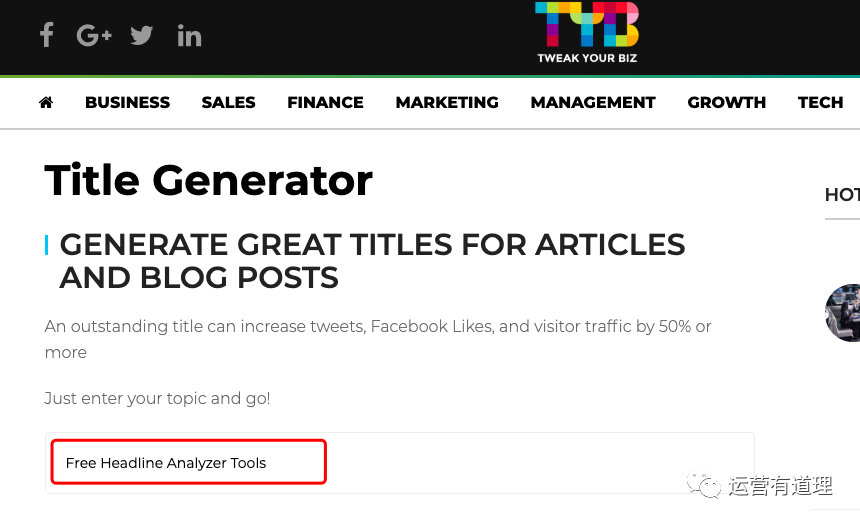Visit the Twitter bird icon link

tap(142, 36)
